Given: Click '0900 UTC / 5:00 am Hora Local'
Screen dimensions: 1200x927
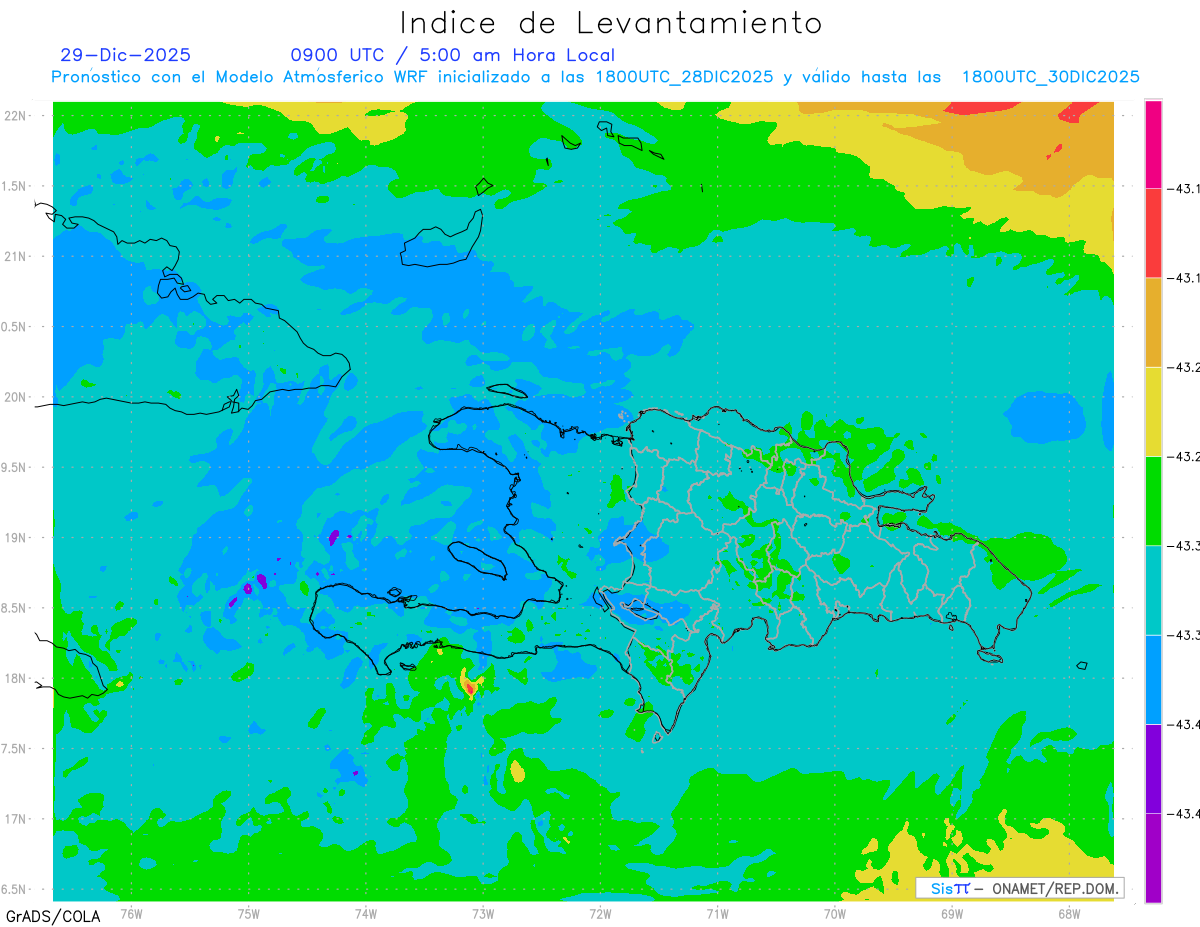Looking at the screenshot, I should point(453,55).
